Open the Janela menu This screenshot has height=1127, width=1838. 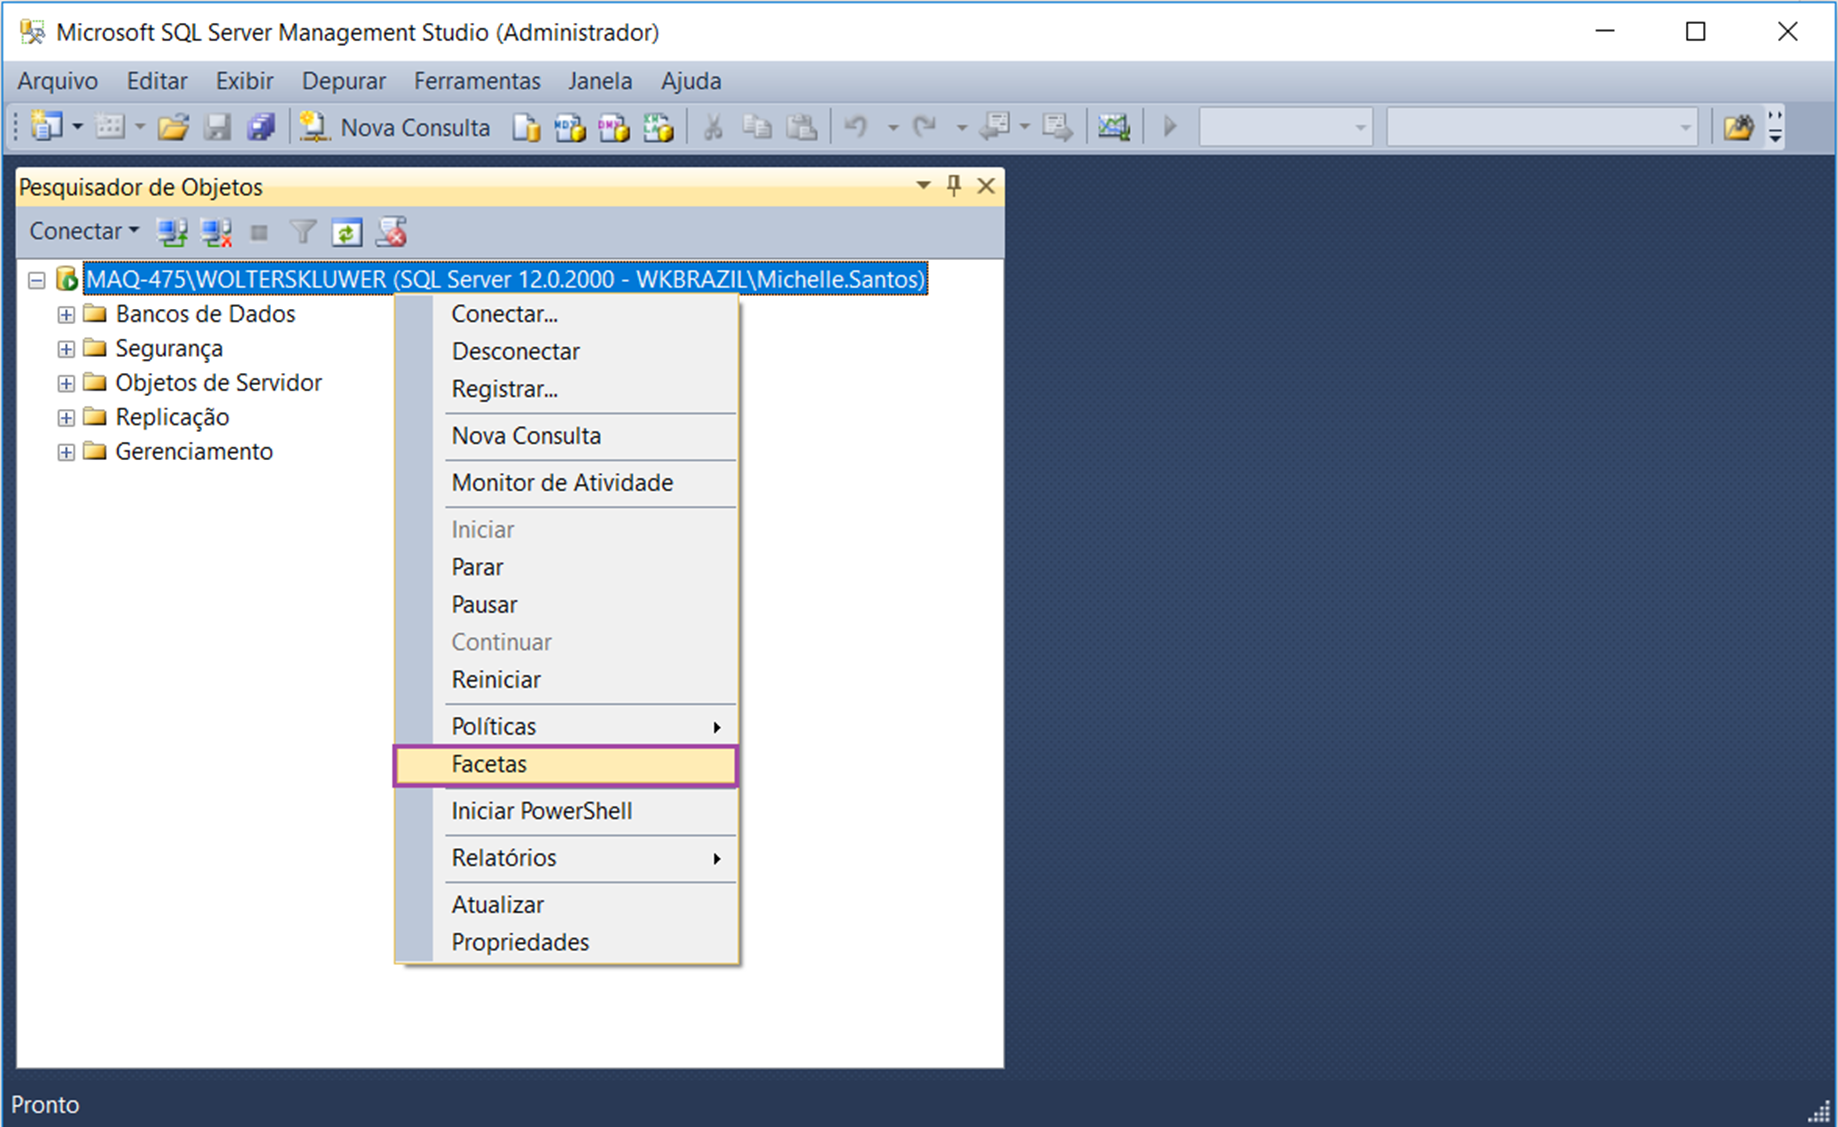600,81
